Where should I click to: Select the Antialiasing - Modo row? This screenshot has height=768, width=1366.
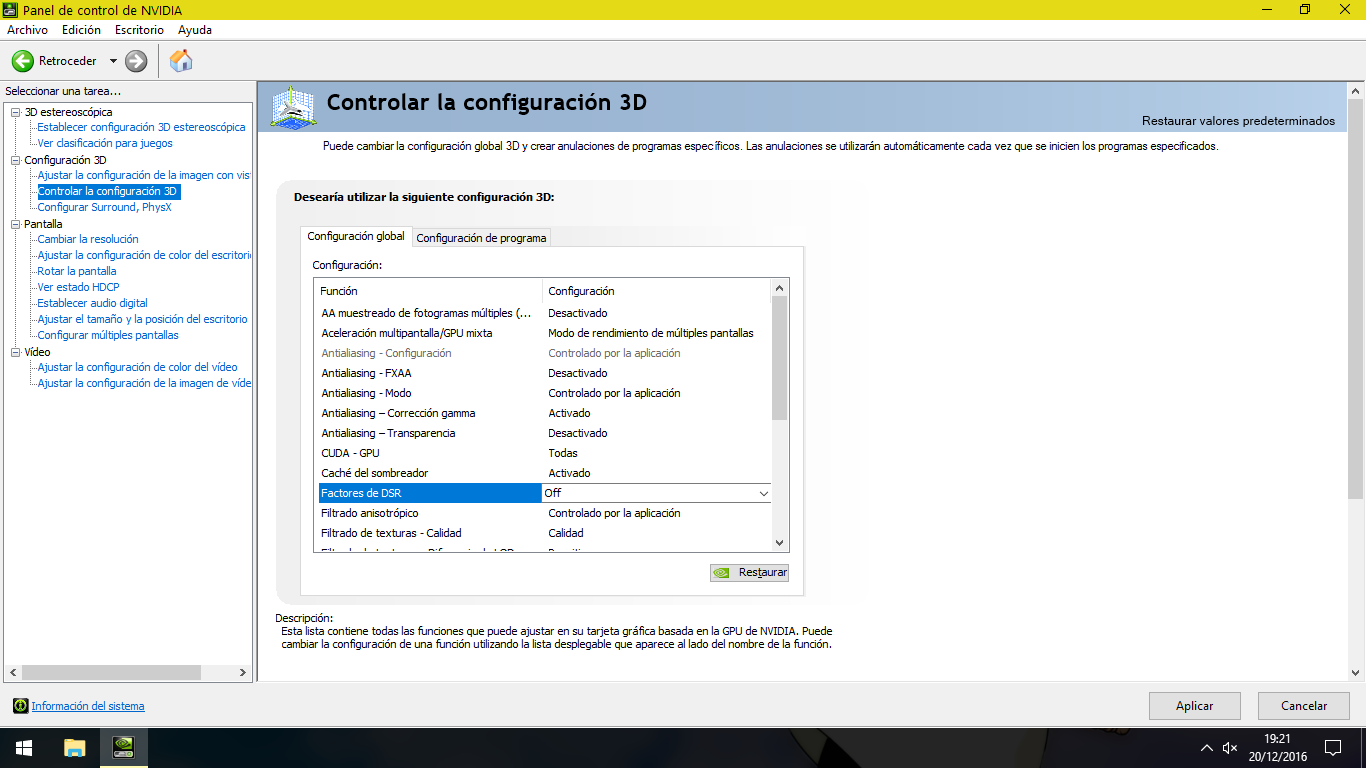[543, 393]
